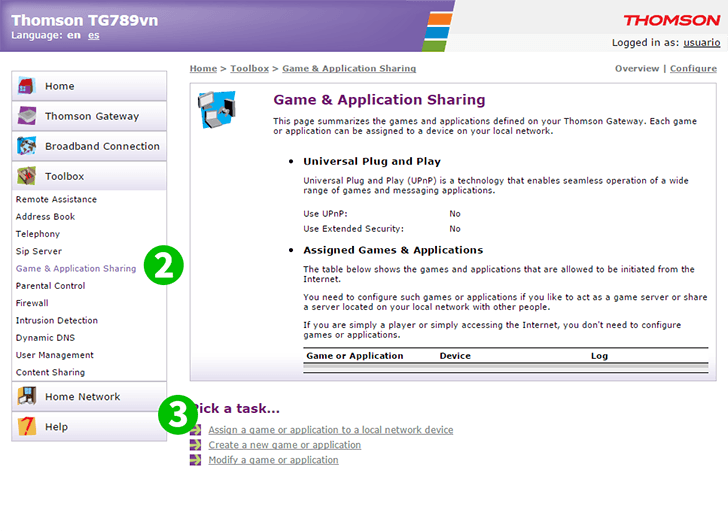This screenshot has height=531, width=728.
Task: Click the usuario account link
Action: tap(702, 43)
